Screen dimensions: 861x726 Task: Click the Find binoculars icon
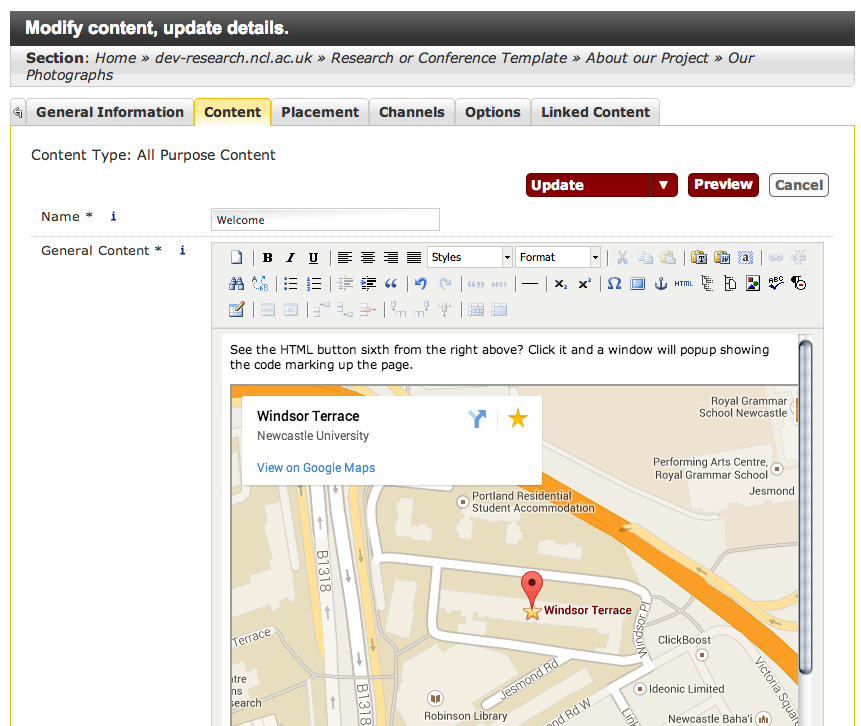[237, 284]
